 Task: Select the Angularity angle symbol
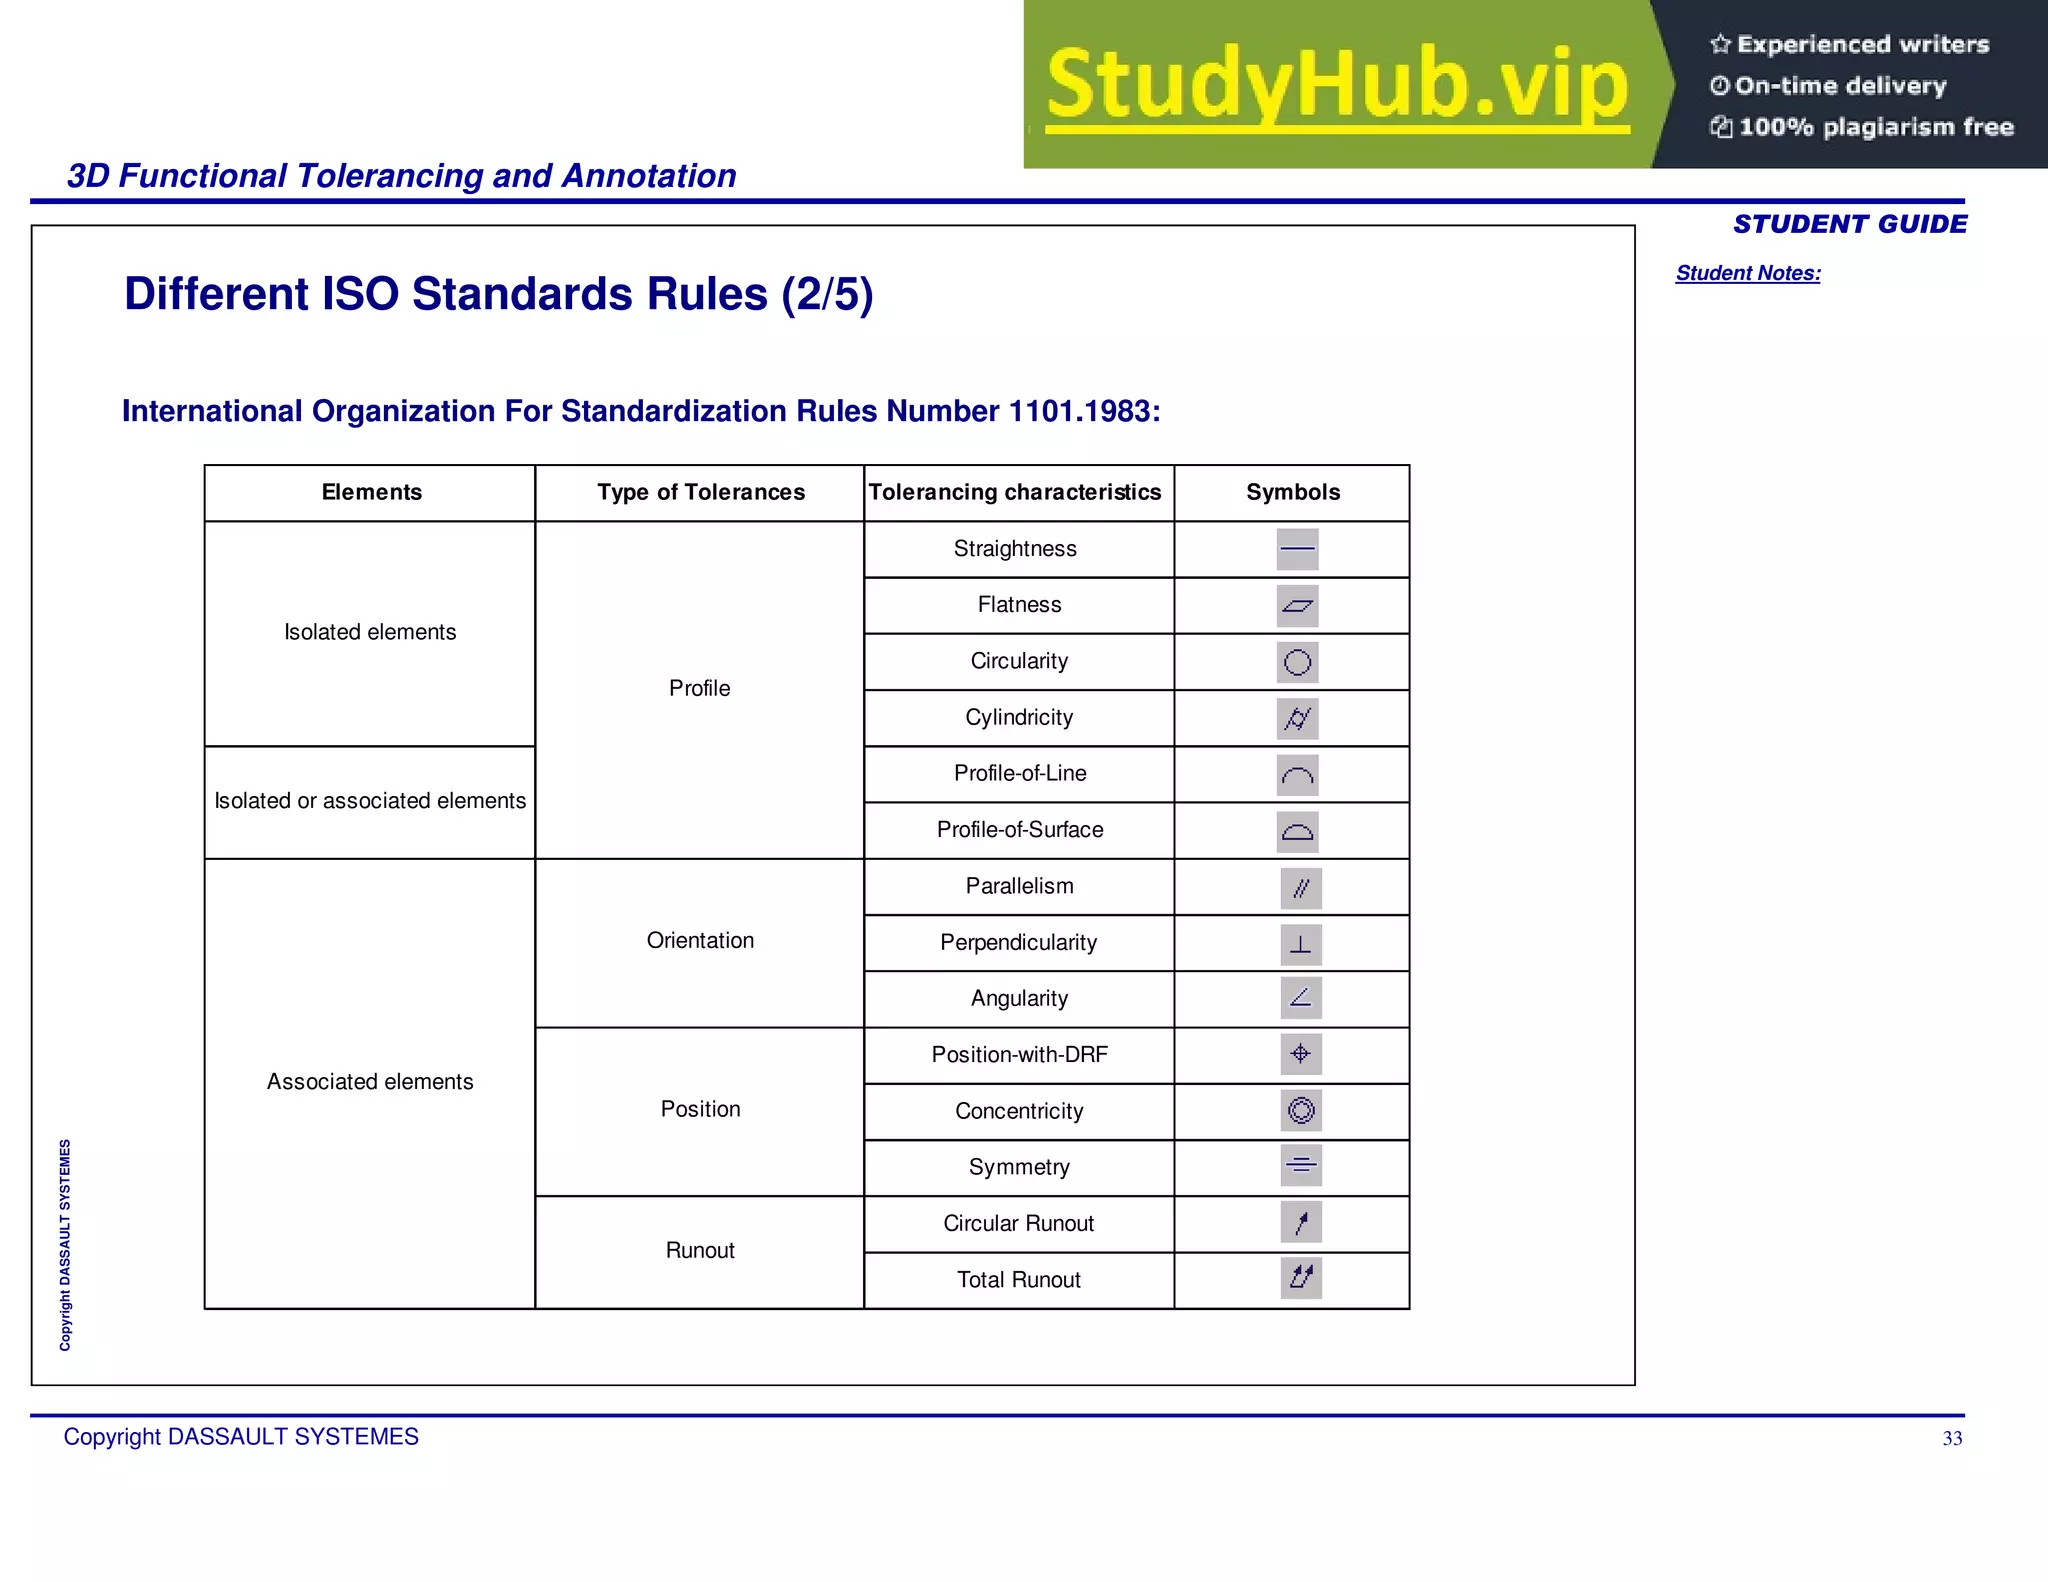[x=1301, y=998]
